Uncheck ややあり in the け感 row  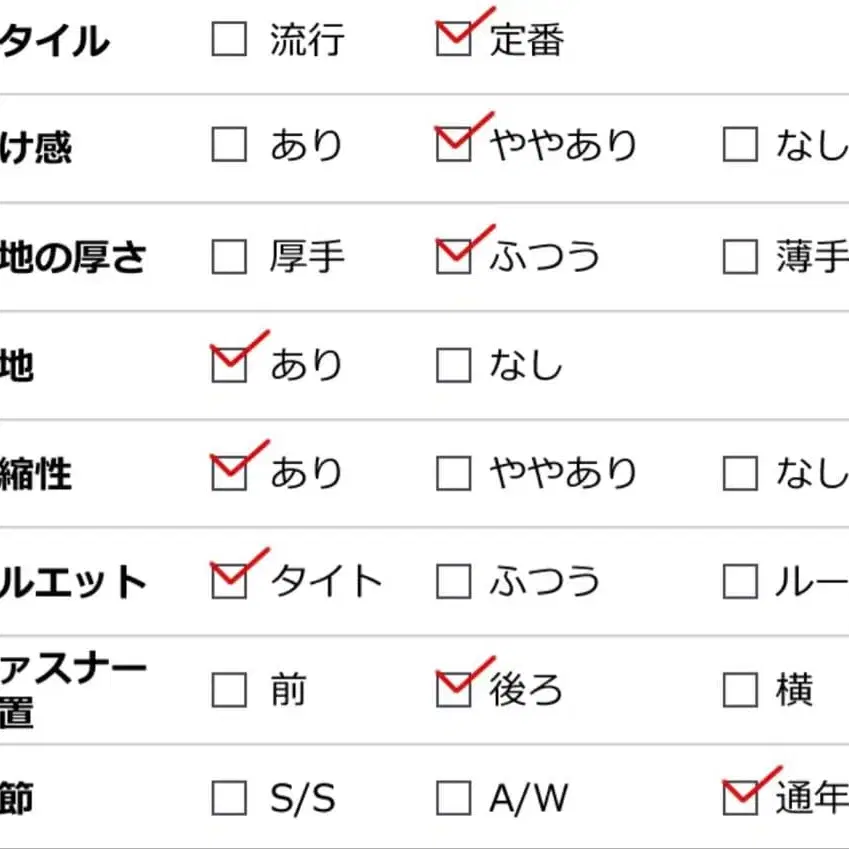click(x=453, y=146)
